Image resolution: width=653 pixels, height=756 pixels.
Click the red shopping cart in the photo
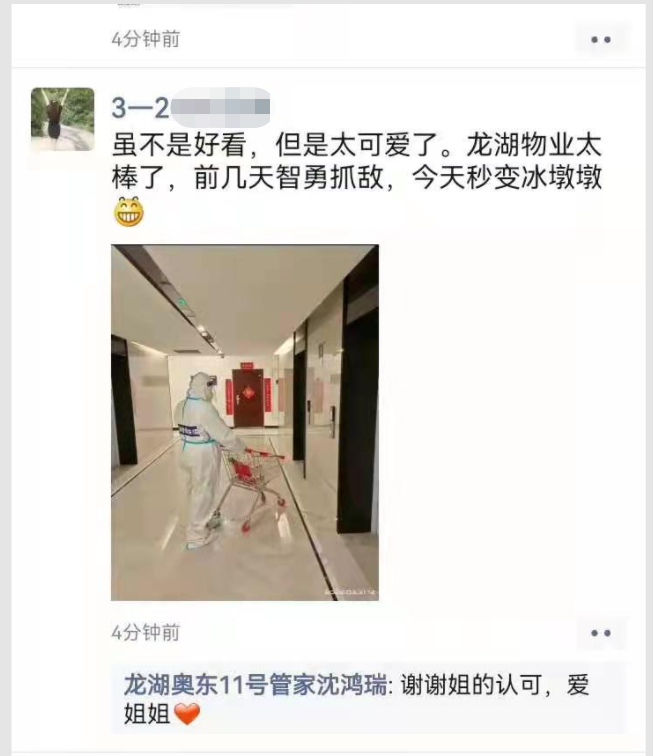252,487
